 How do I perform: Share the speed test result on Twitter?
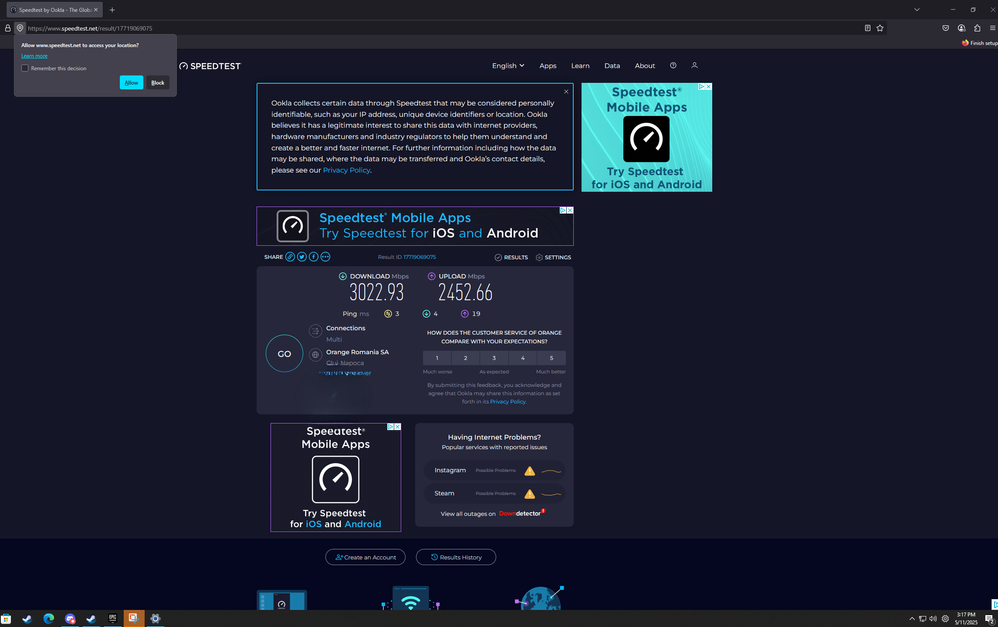pyautogui.click(x=302, y=257)
